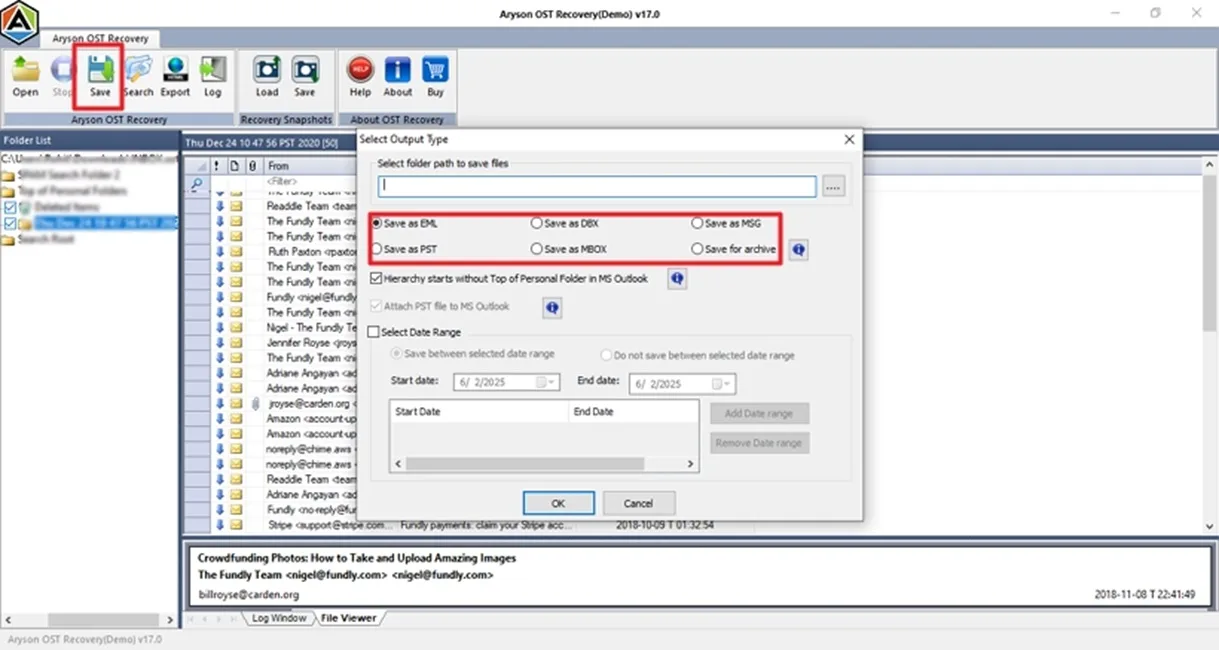This screenshot has width=1219, height=650.
Task: Select the Save as PST radio button
Action: [x=377, y=249]
